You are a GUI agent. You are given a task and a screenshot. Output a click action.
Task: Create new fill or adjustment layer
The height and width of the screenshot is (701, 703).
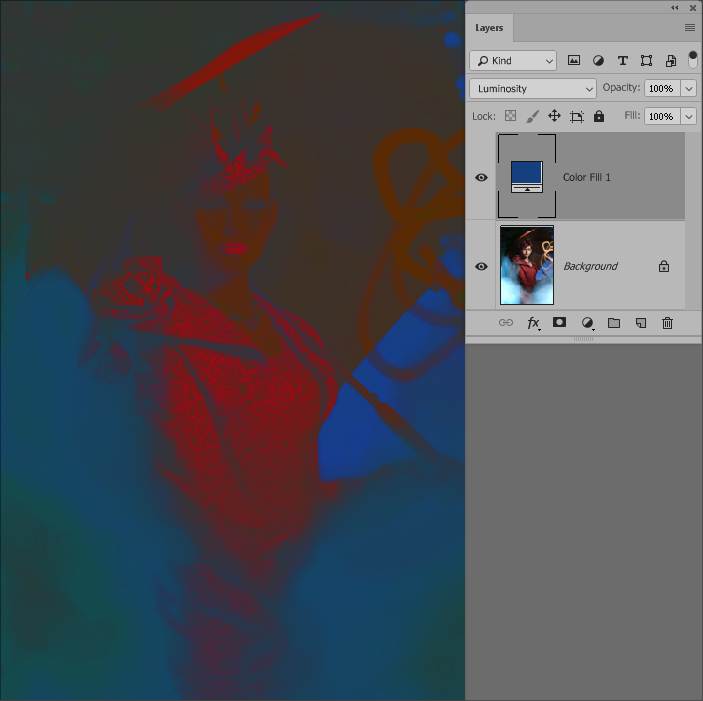pos(587,323)
